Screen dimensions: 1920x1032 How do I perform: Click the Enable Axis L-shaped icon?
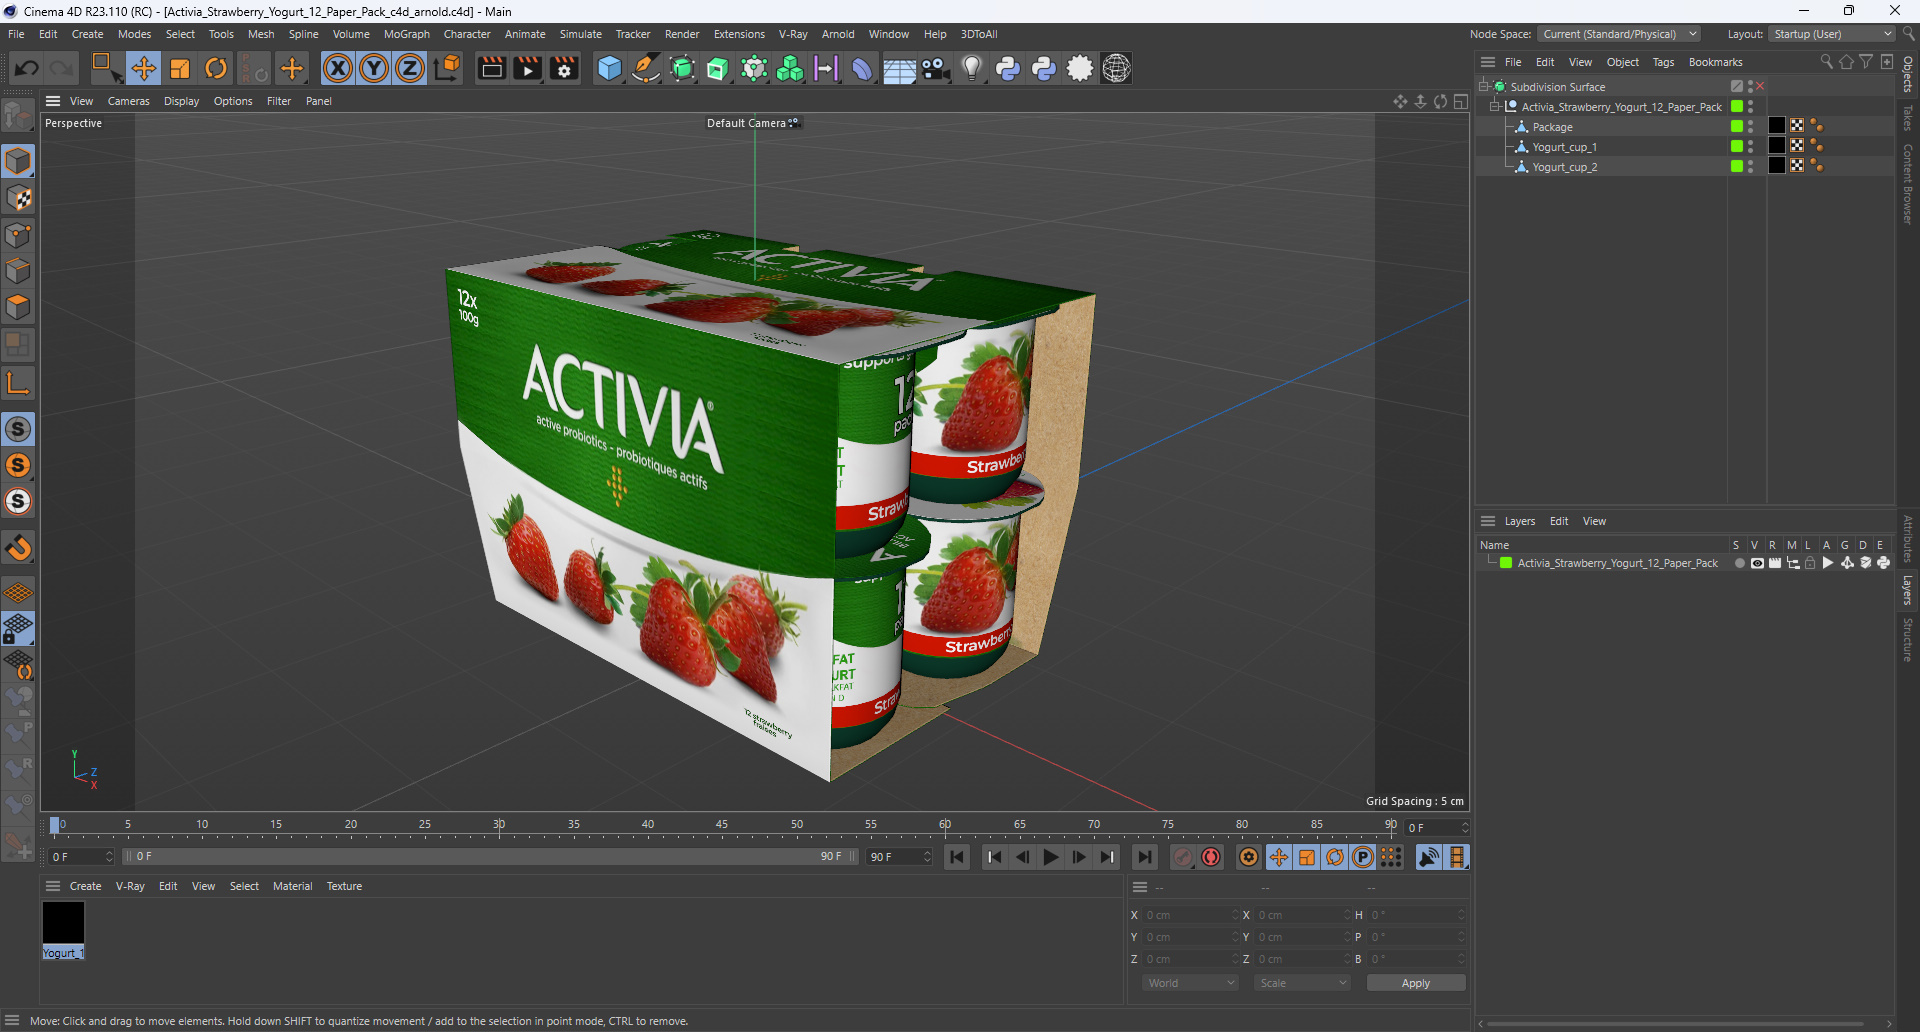(18, 382)
